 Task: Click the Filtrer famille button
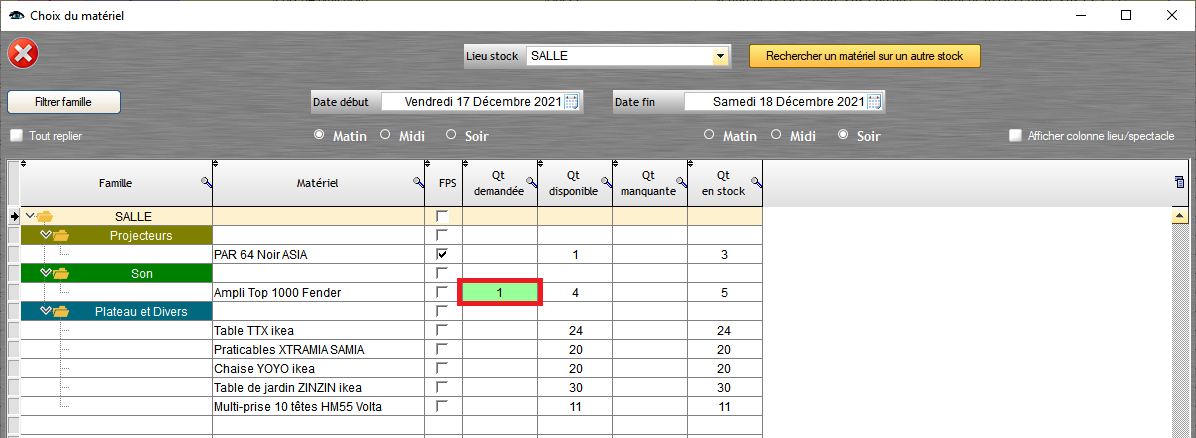(64, 102)
